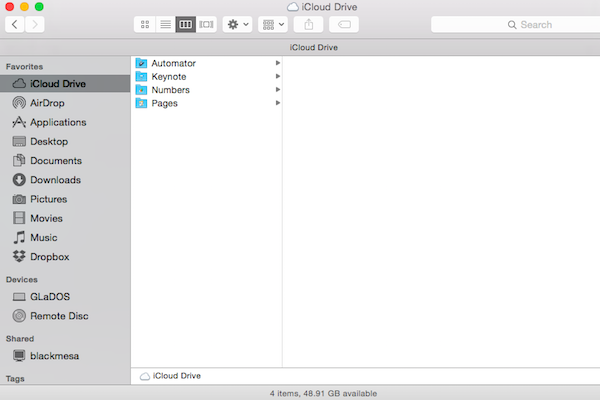Click the Downloads sidebar icon
Image resolution: width=600 pixels, height=400 pixels.
19,180
